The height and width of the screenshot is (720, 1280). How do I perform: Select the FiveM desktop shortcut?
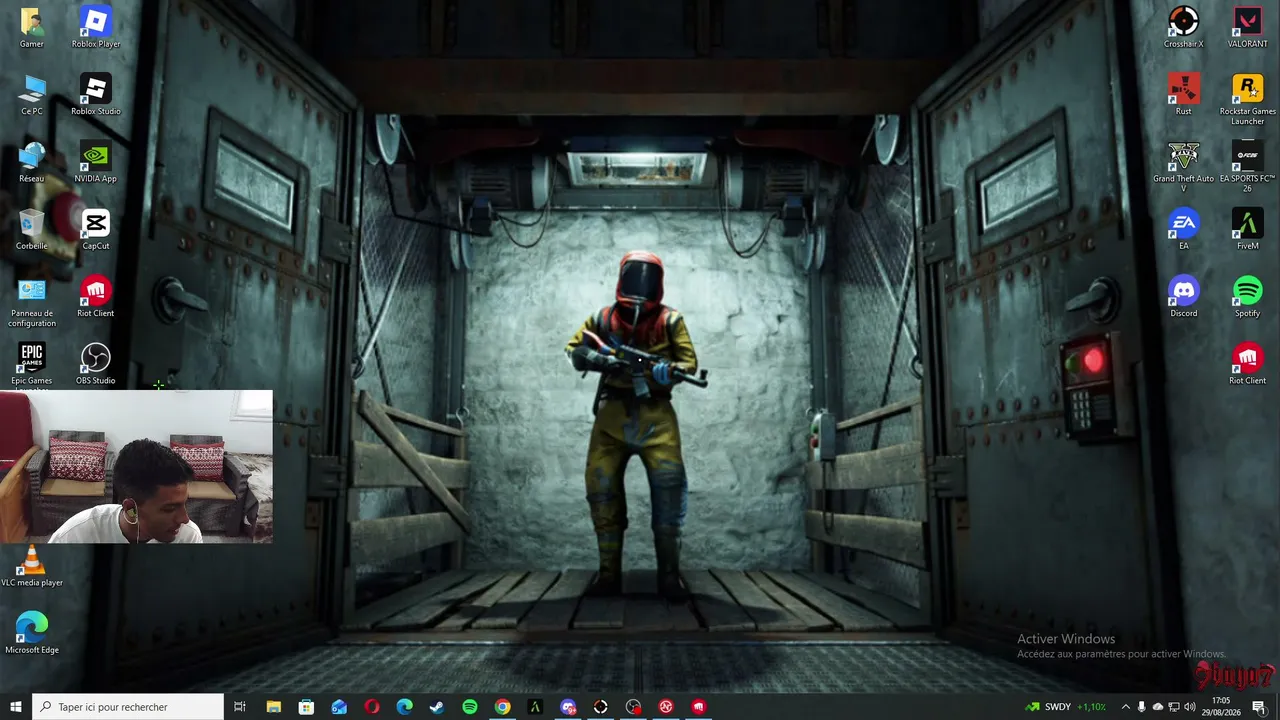tap(1248, 229)
